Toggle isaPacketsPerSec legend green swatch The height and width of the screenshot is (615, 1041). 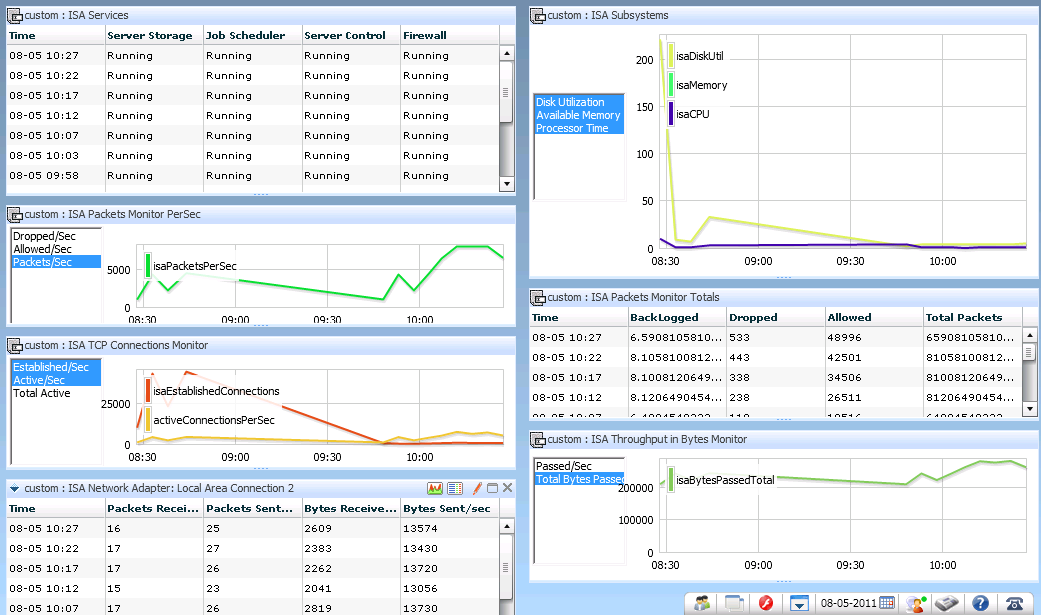[x=148, y=266]
